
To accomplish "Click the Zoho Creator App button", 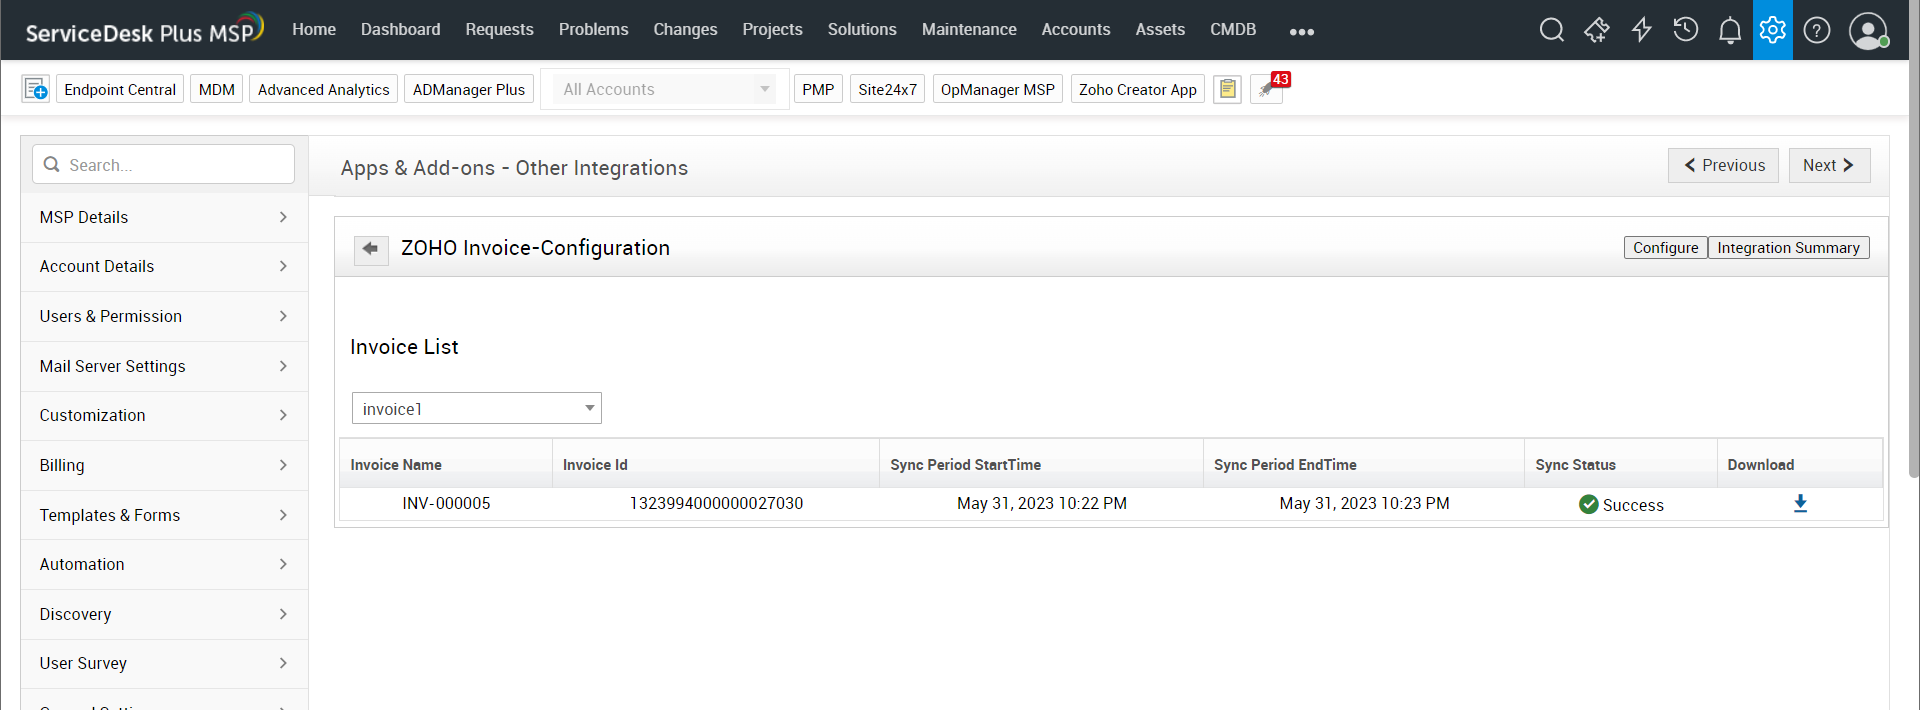I will [1137, 89].
